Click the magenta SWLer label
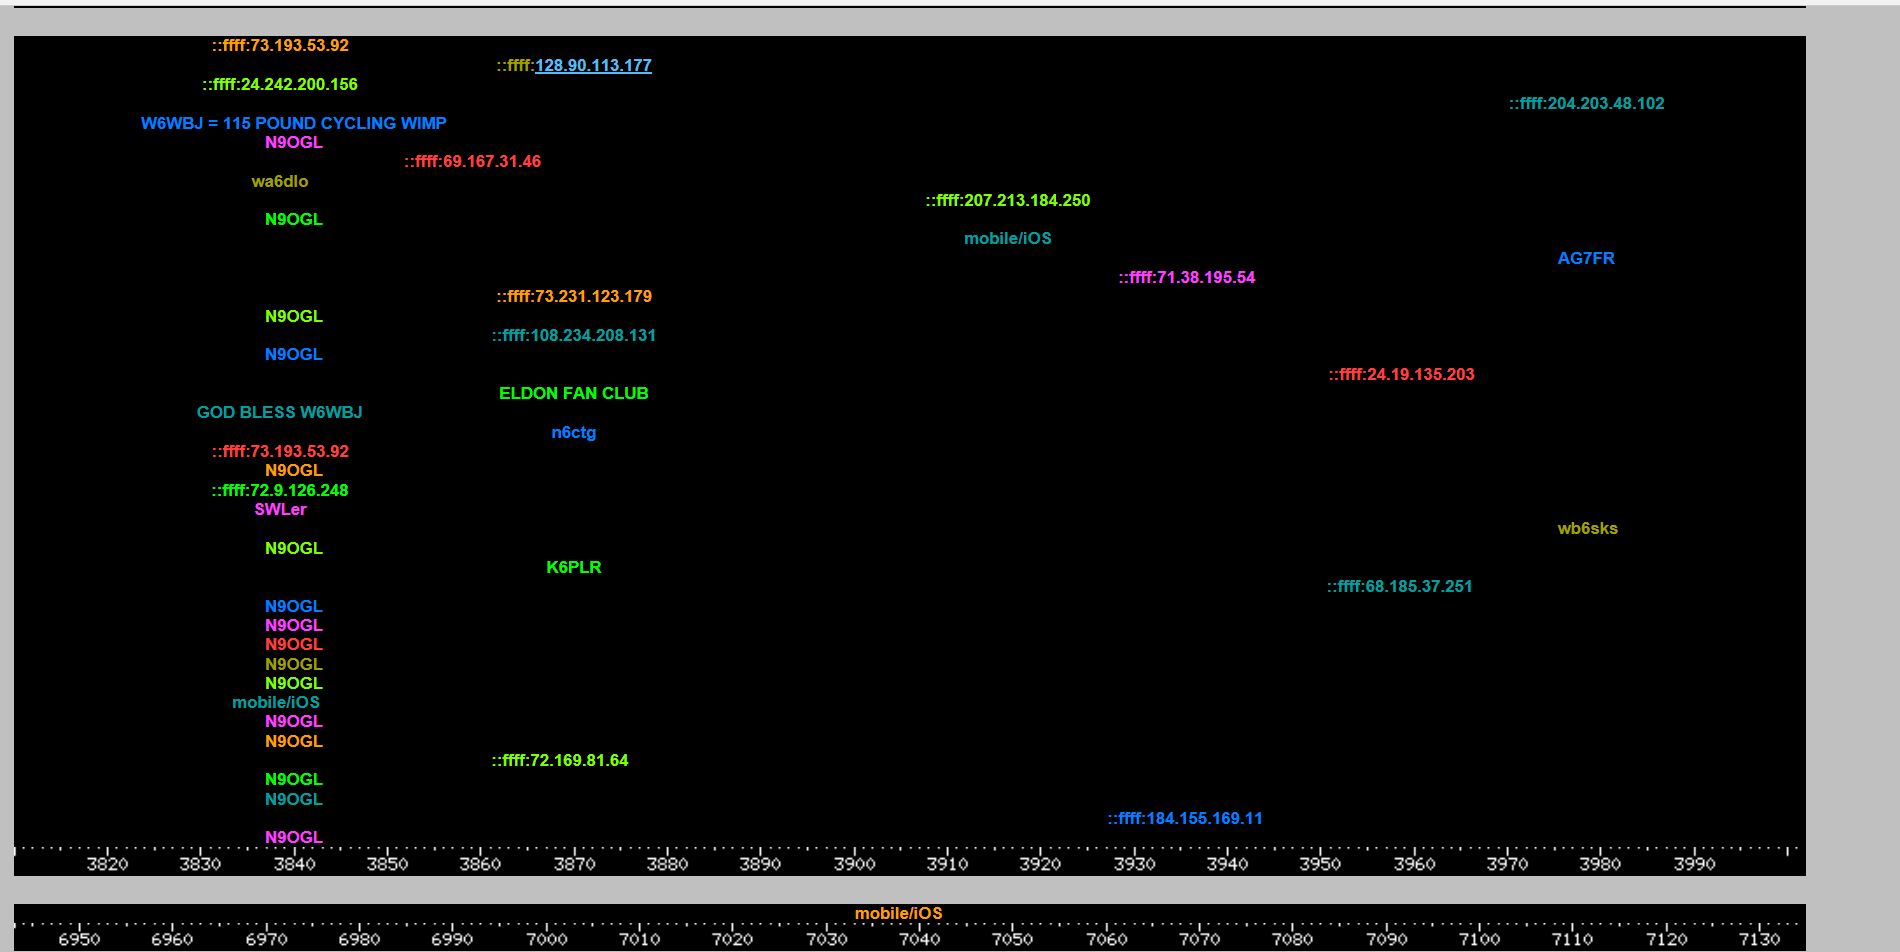Viewport: 1900px width, 952px height. [280, 509]
